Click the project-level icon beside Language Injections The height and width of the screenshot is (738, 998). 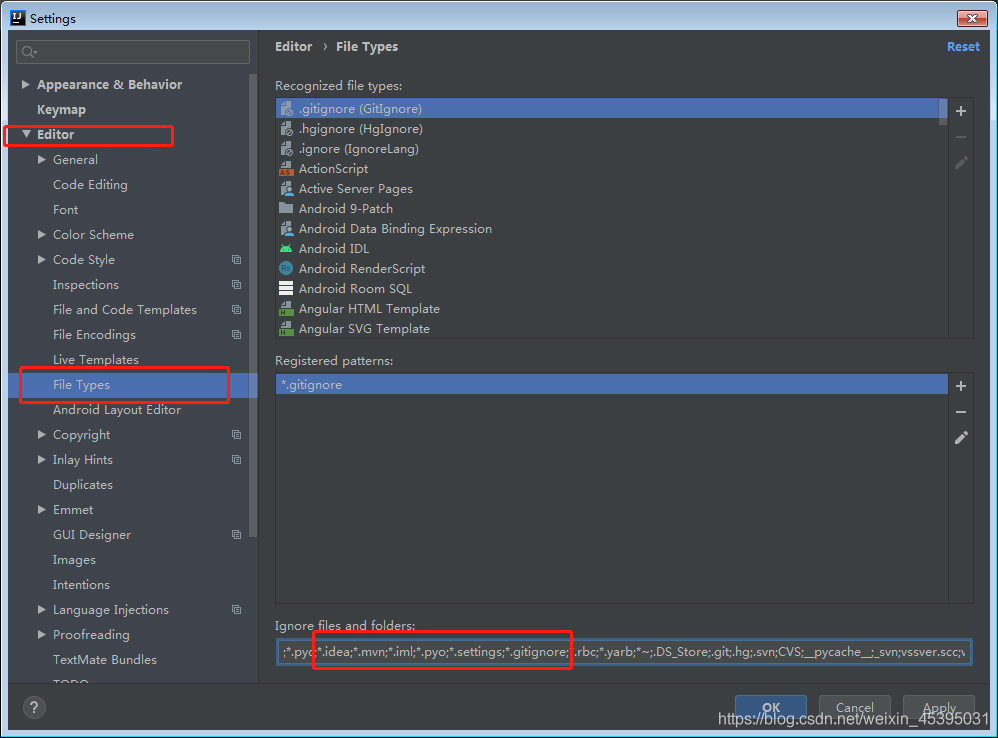click(x=237, y=609)
